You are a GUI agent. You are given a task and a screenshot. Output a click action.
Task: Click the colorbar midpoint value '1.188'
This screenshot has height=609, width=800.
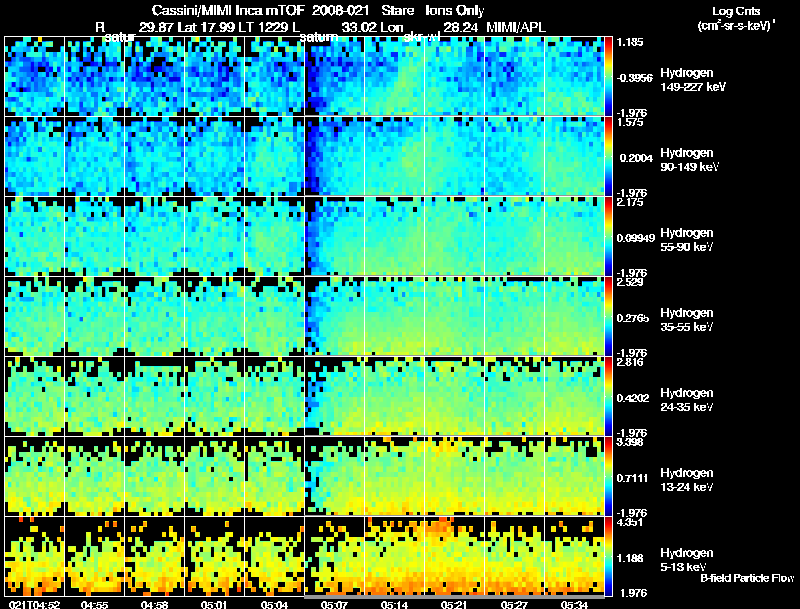pos(630,559)
